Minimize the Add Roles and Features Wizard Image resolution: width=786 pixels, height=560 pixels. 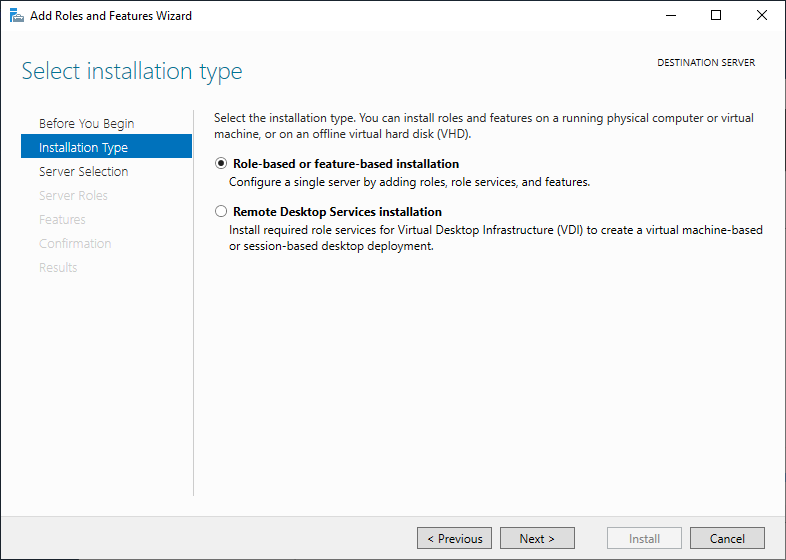(x=669, y=16)
